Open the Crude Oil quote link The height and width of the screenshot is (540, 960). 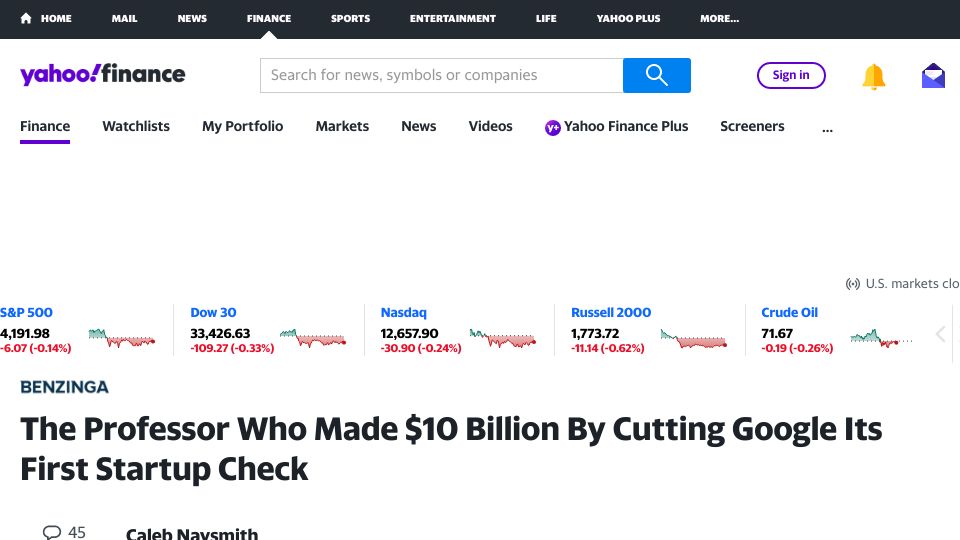pos(789,312)
